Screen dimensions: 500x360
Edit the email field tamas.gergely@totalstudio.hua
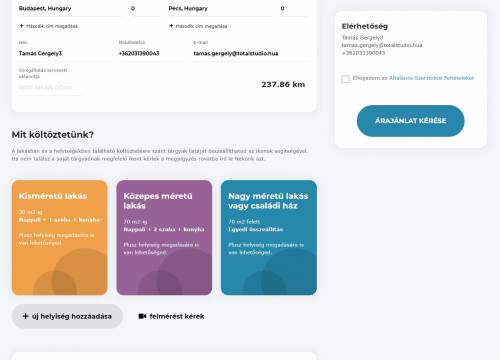pyautogui.click(x=251, y=53)
